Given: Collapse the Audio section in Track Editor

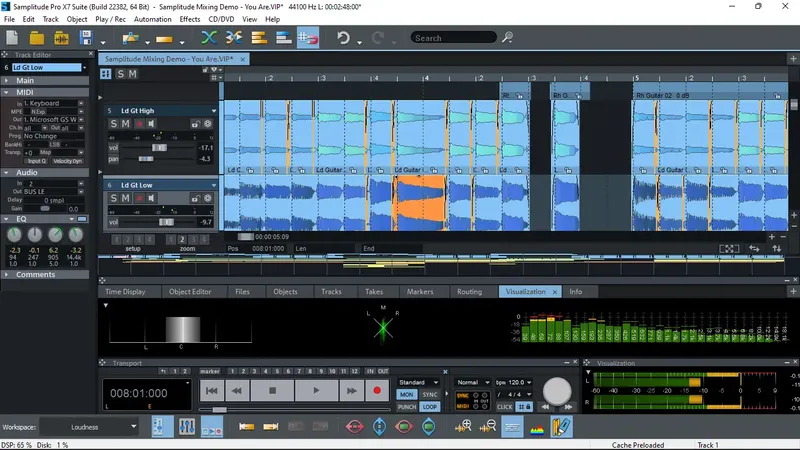Looking at the screenshot, I should click(x=6, y=173).
